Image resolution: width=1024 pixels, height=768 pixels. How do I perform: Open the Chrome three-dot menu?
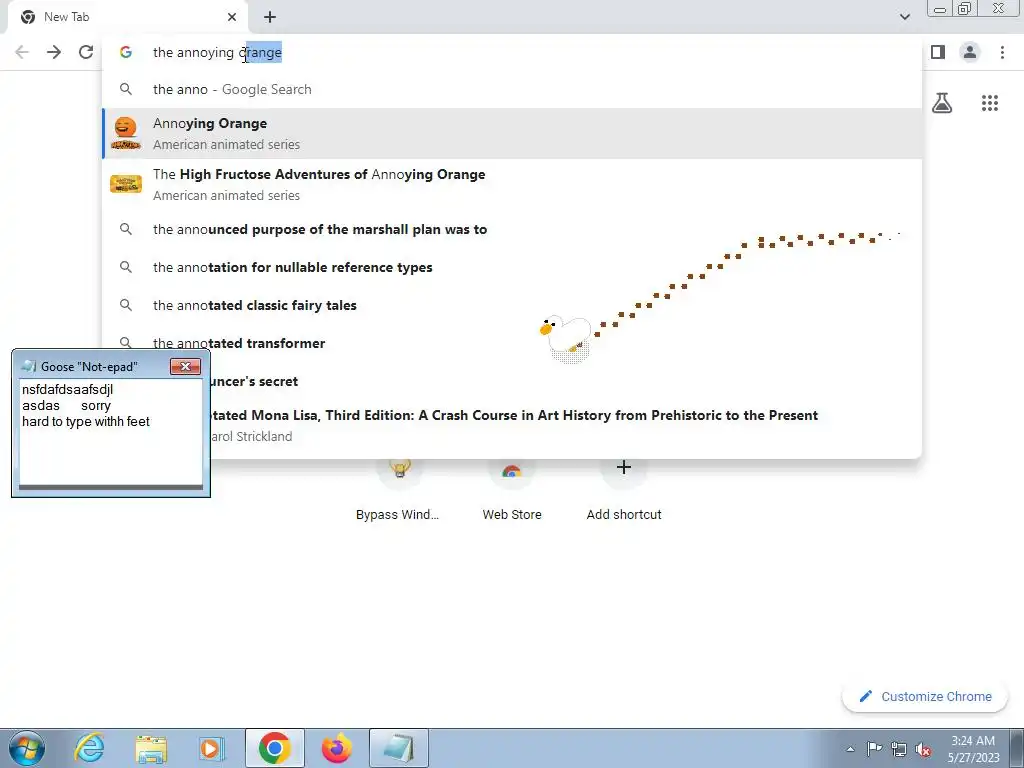tap(1002, 52)
